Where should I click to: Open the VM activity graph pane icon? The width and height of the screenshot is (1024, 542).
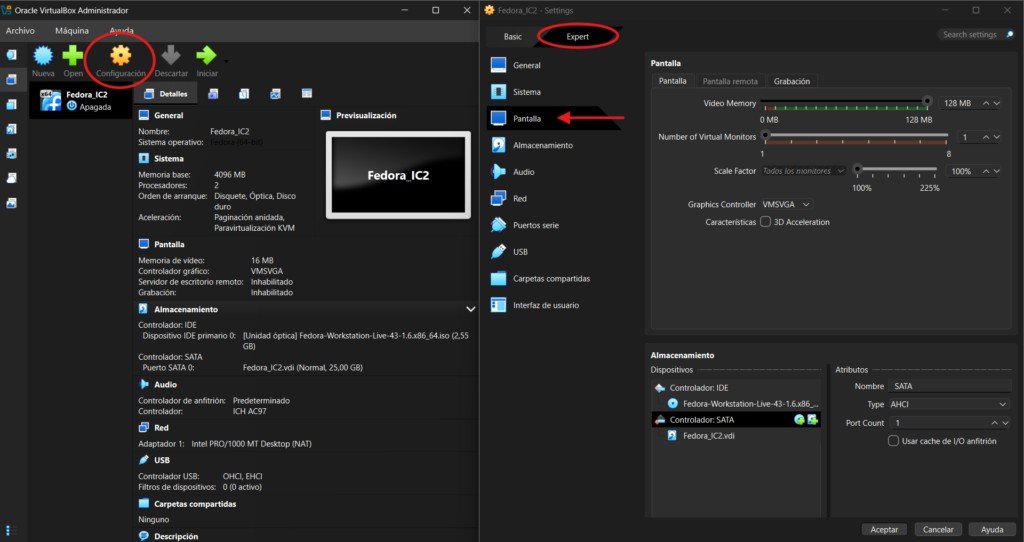(x=276, y=94)
